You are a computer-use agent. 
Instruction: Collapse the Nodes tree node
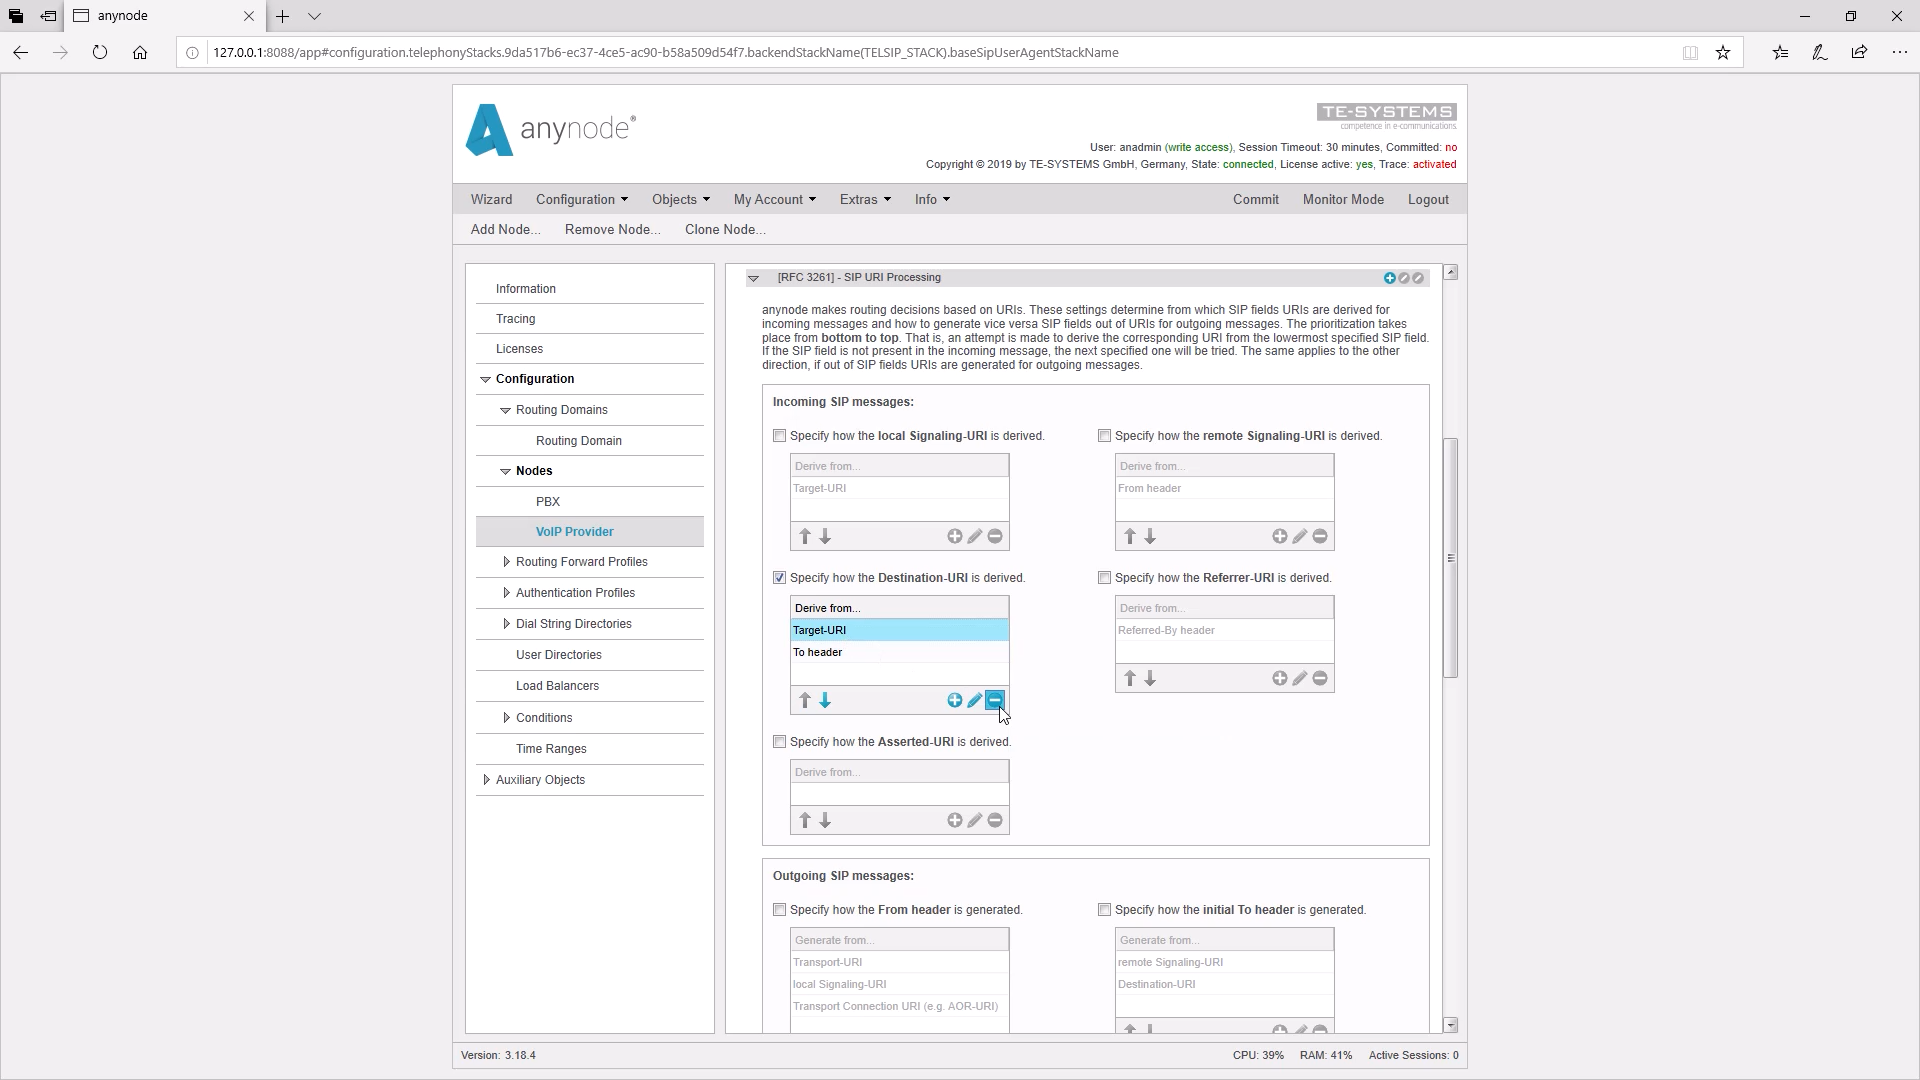pos(506,472)
